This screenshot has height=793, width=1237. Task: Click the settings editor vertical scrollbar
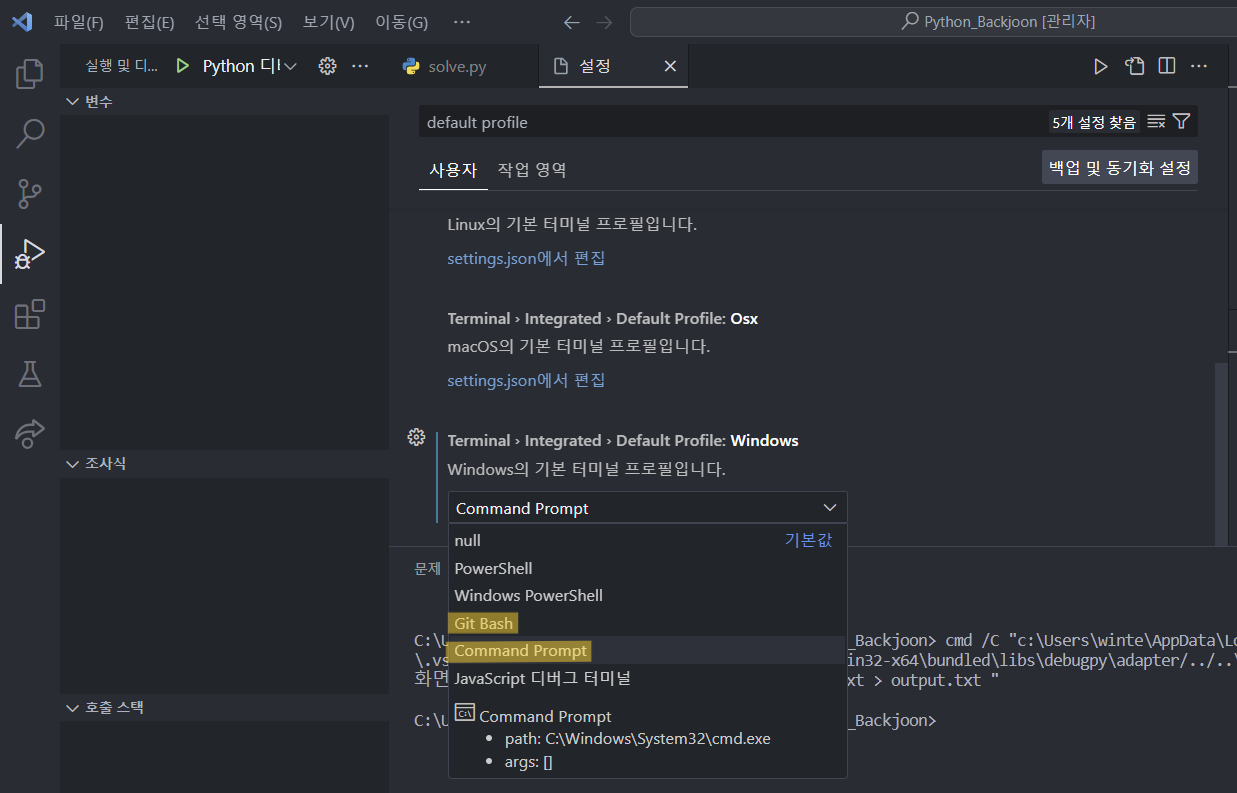click(x=1220, y=455)
